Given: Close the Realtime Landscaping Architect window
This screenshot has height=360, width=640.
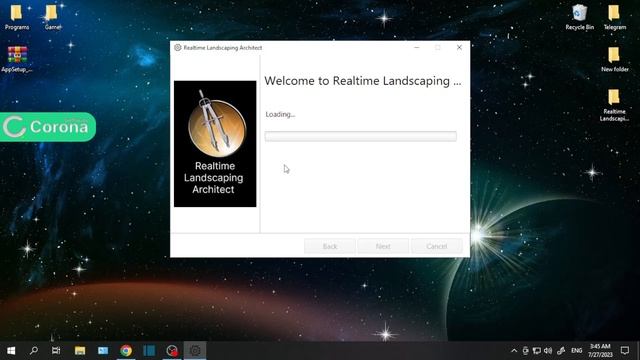Looking at the screenshot, I should 459,47.
